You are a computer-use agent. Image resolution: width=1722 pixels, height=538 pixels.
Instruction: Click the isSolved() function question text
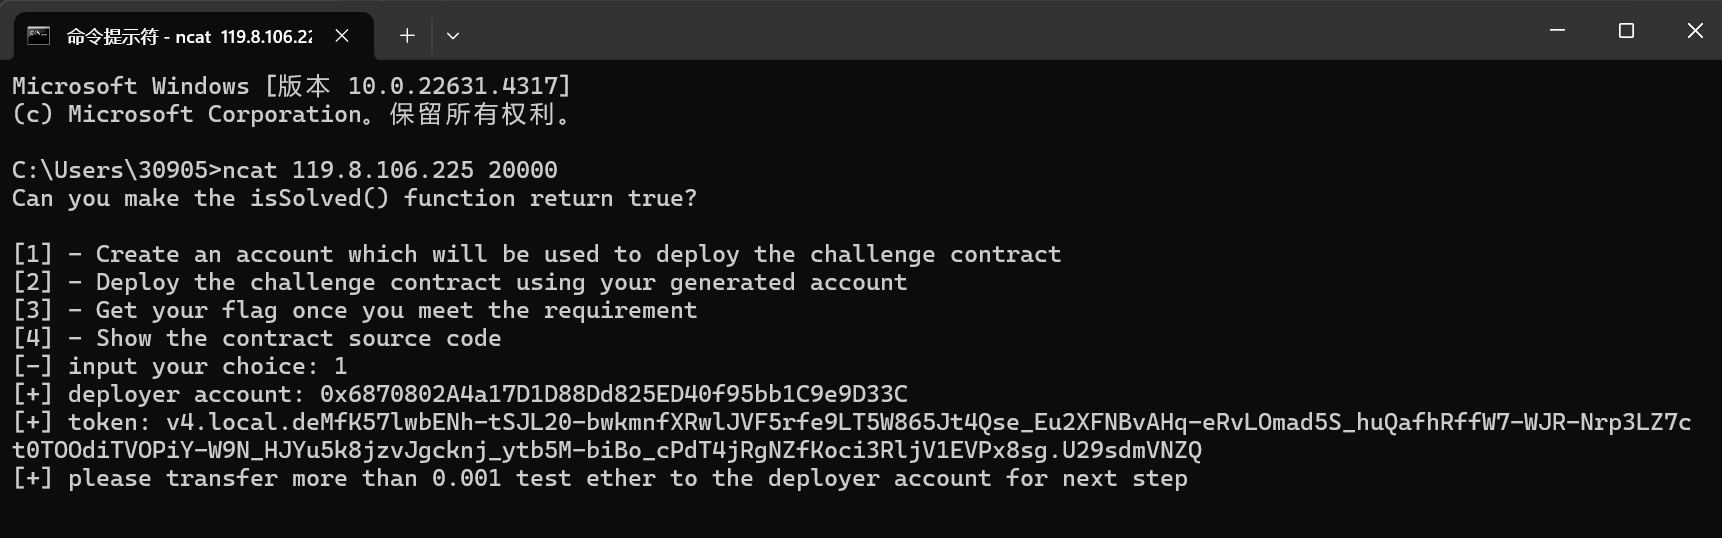pyautogui.click(x=354, y=198)
